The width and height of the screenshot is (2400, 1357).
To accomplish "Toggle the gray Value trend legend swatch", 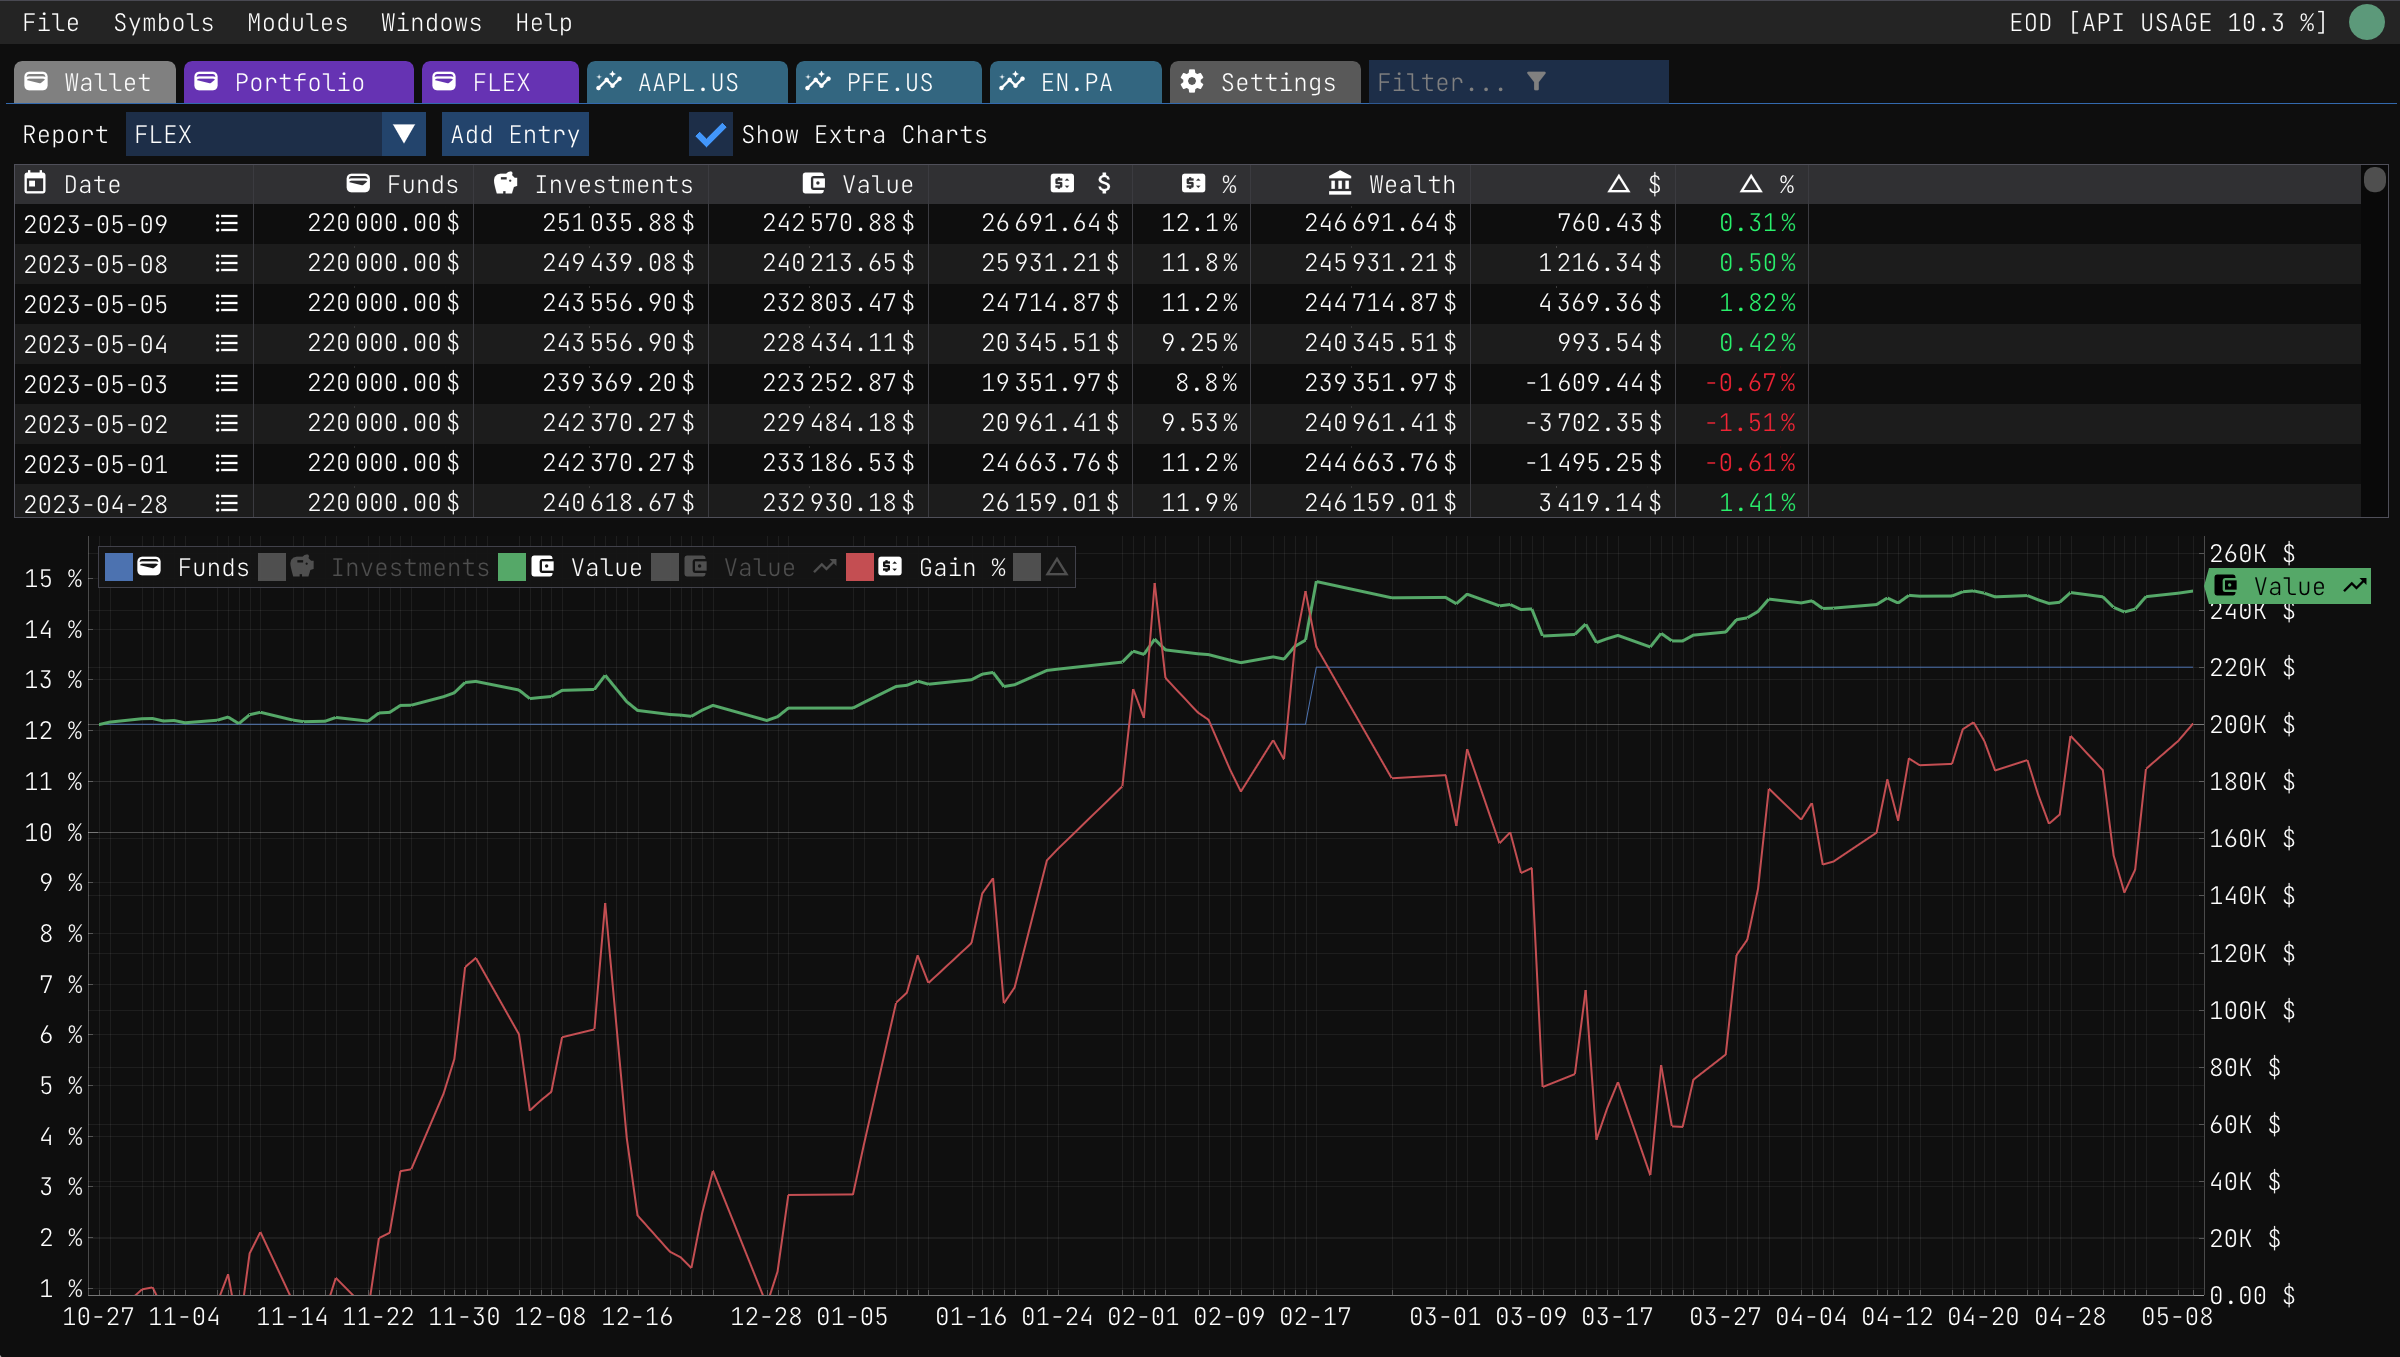I will pos(665,567).
